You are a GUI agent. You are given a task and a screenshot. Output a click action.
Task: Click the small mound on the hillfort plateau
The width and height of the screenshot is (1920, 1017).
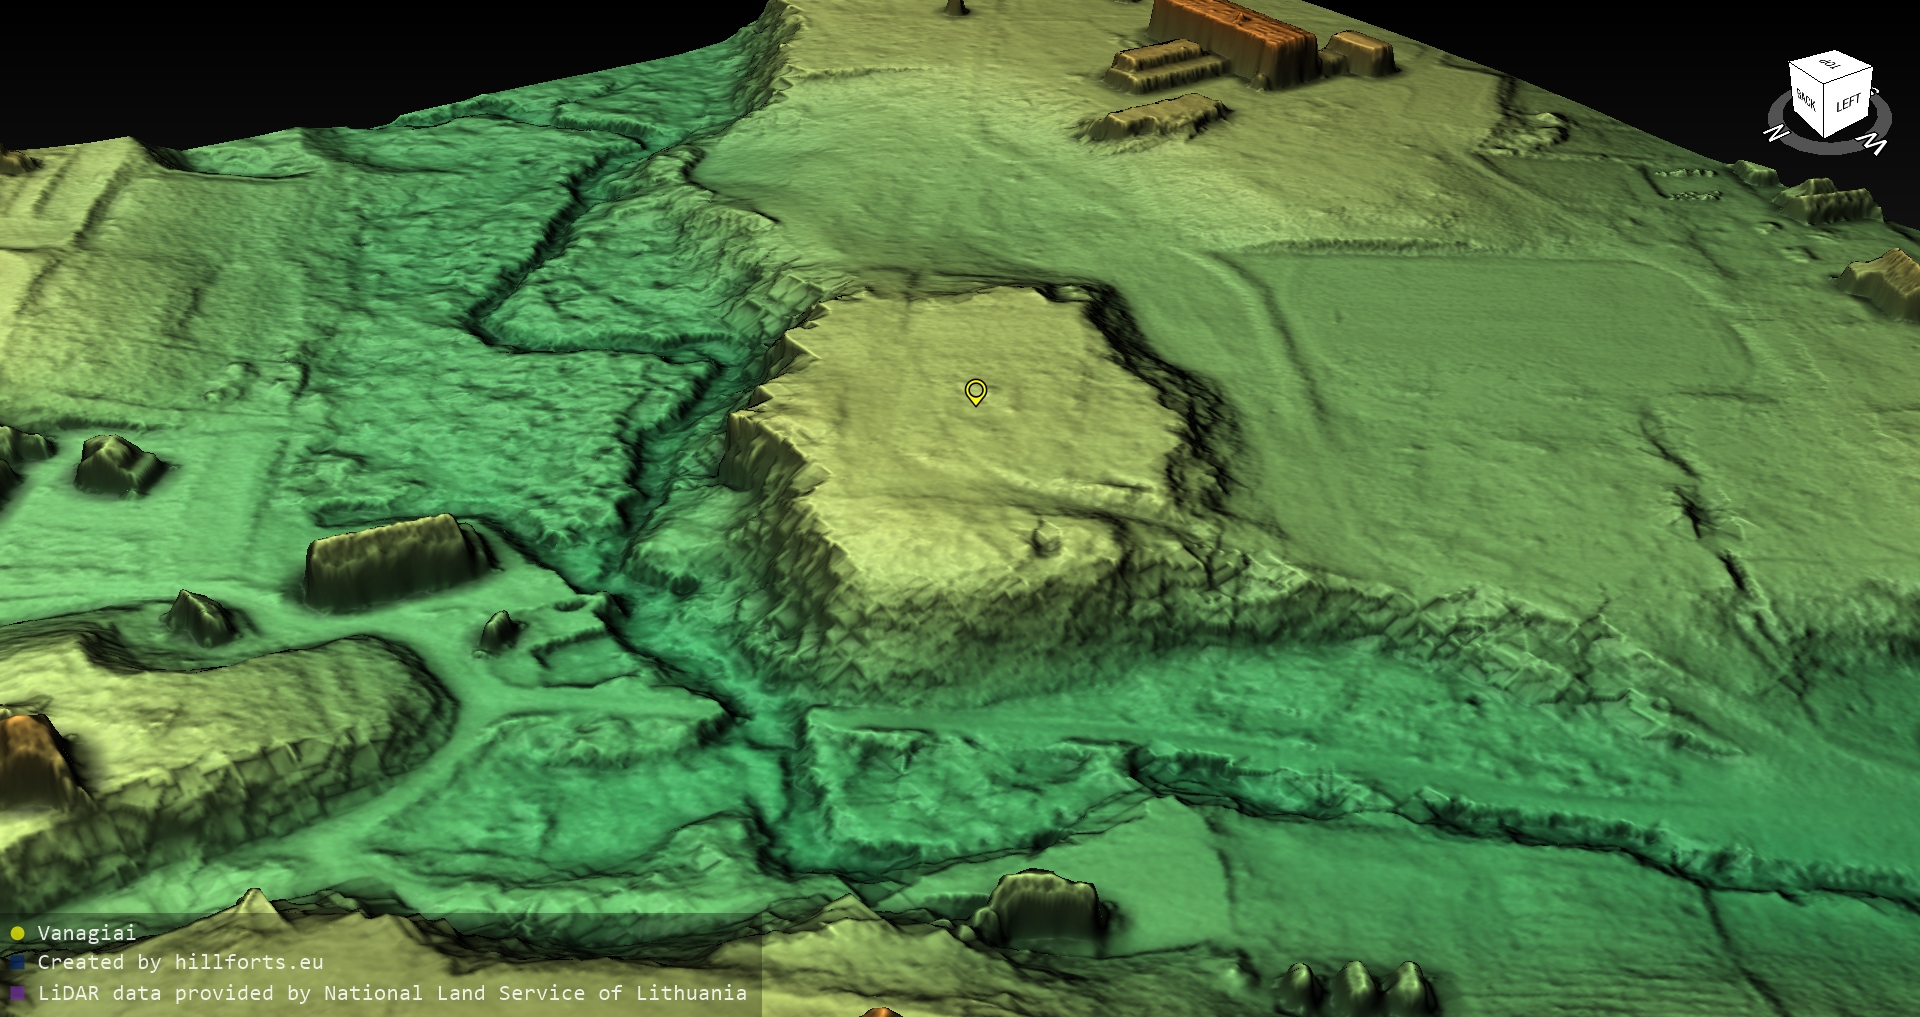click(1045, 540)
